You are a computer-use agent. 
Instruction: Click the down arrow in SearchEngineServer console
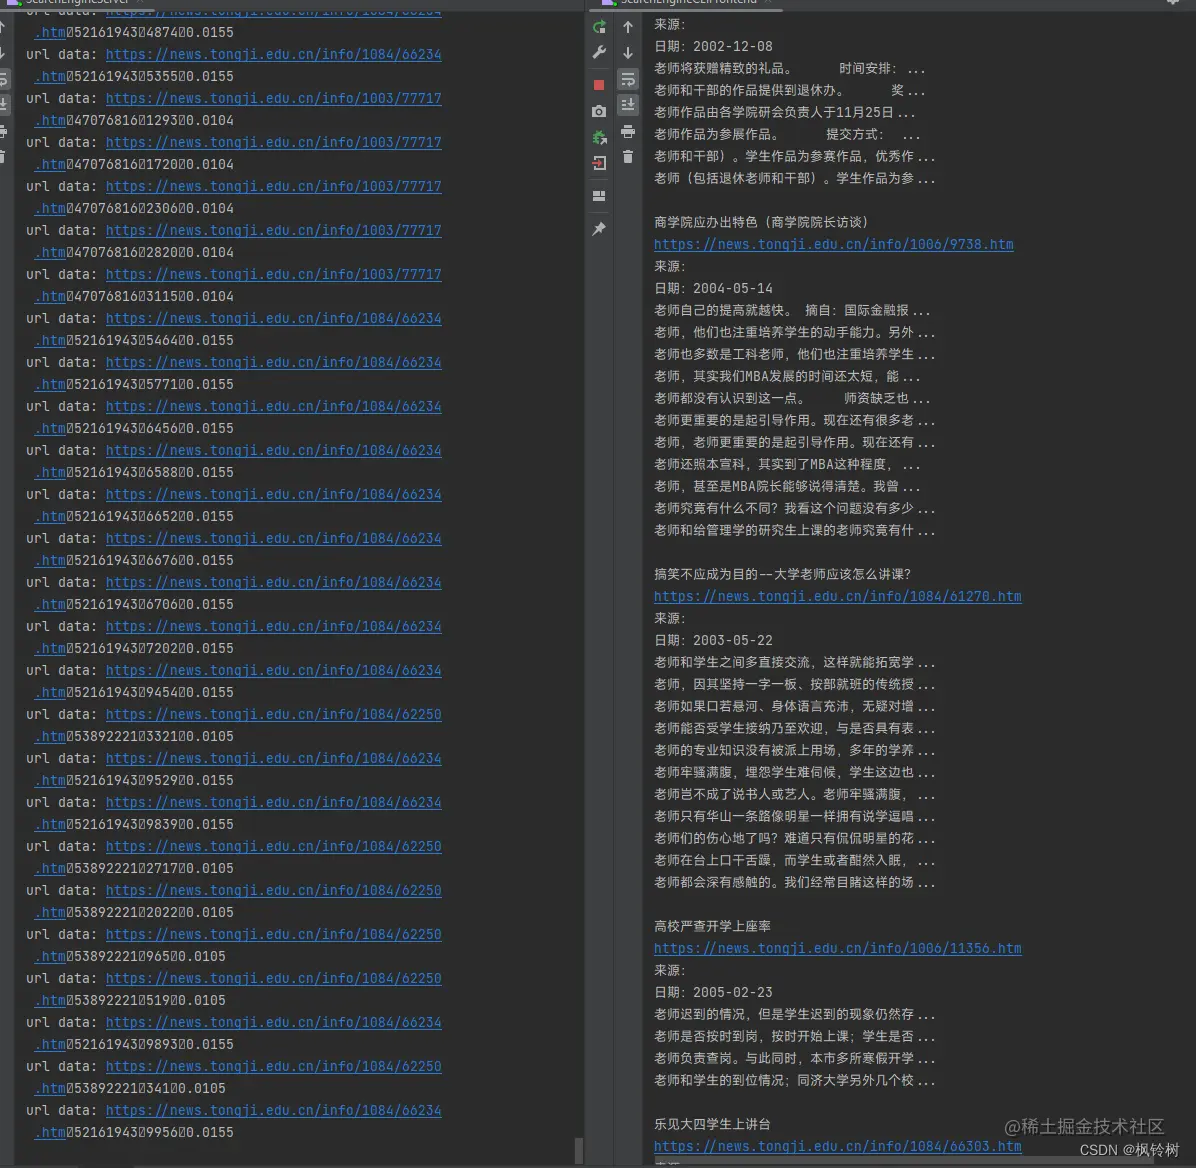(x=2, y=53)
